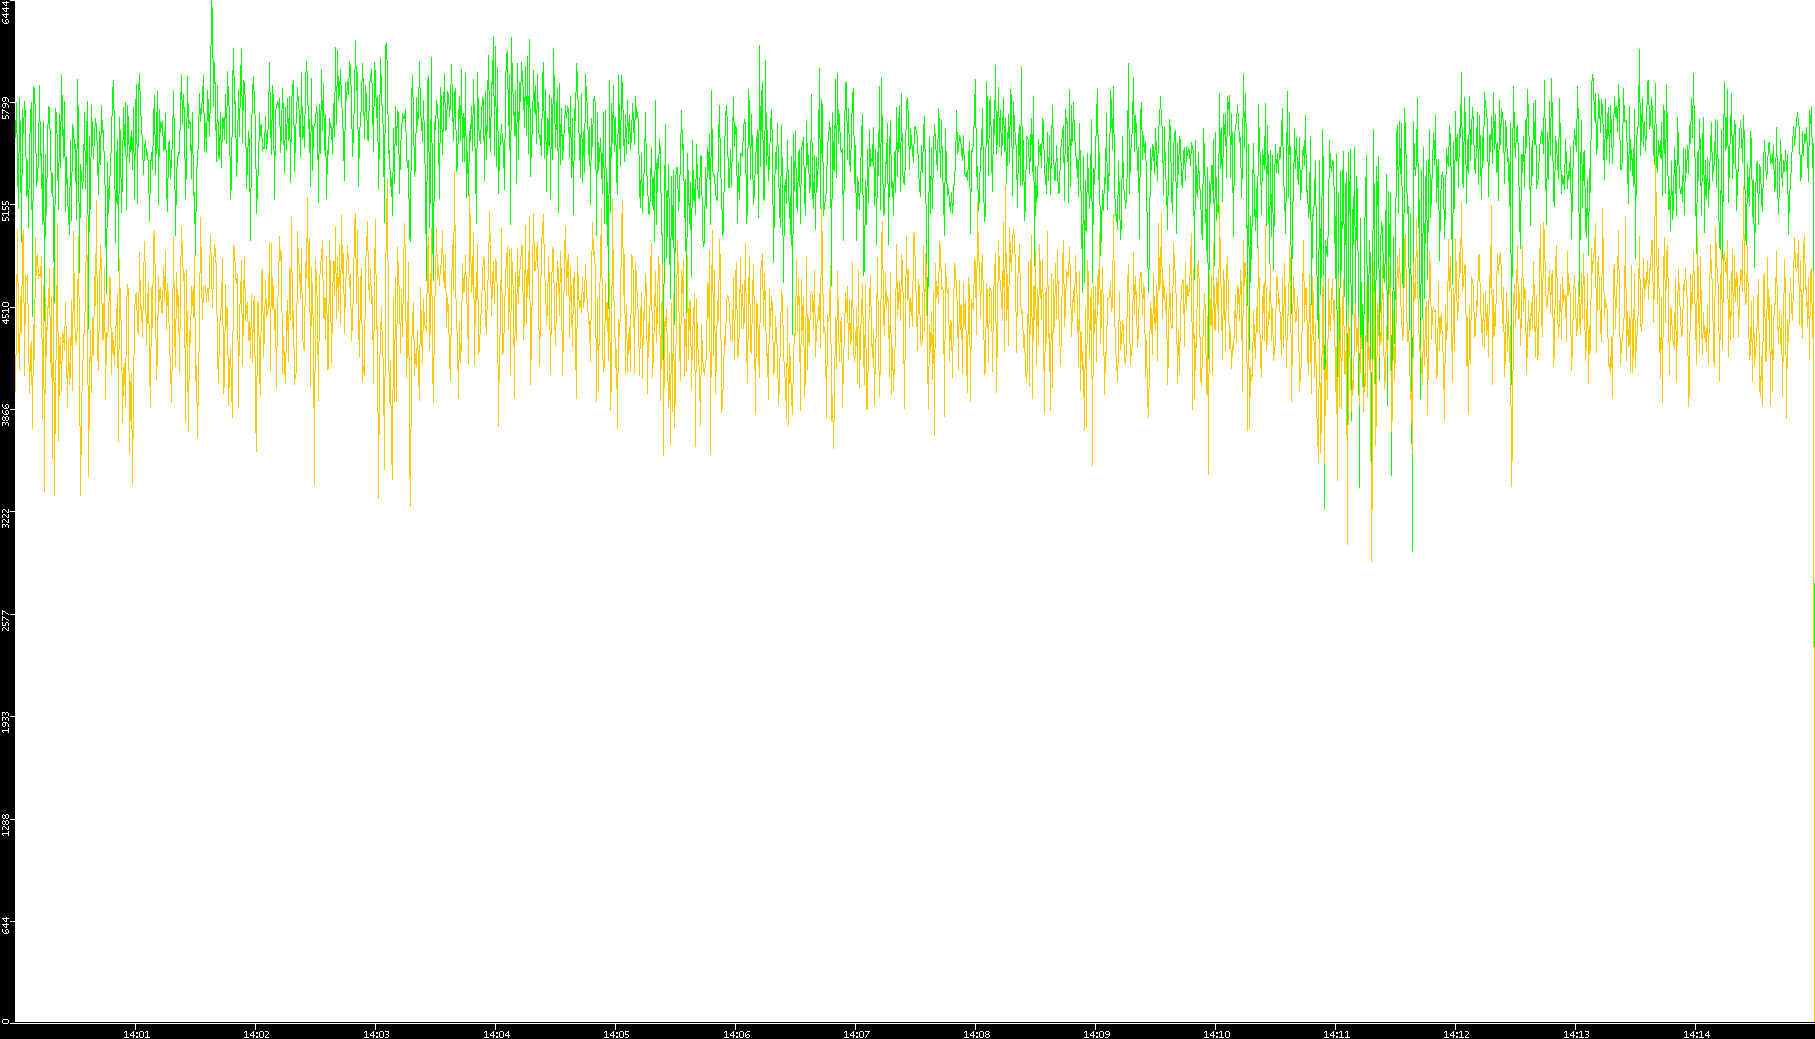Image resolution: width=1815 pixels, height=1039 pixels.
Task: Click the 644 vertical axis label
Action: click(x=6, y=926)
